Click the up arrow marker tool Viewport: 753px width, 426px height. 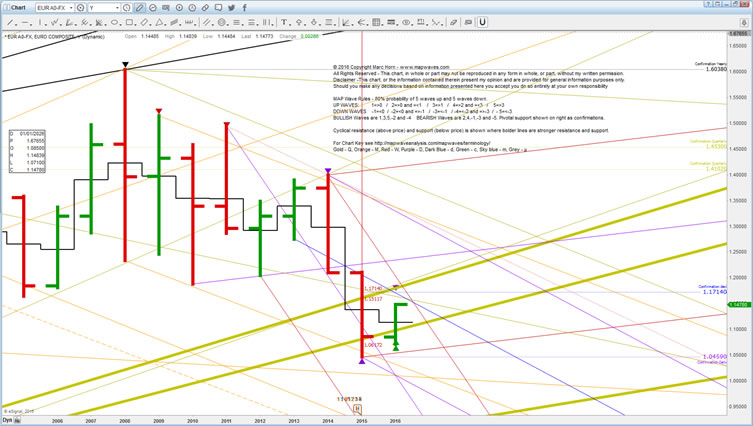pos(299,21)
